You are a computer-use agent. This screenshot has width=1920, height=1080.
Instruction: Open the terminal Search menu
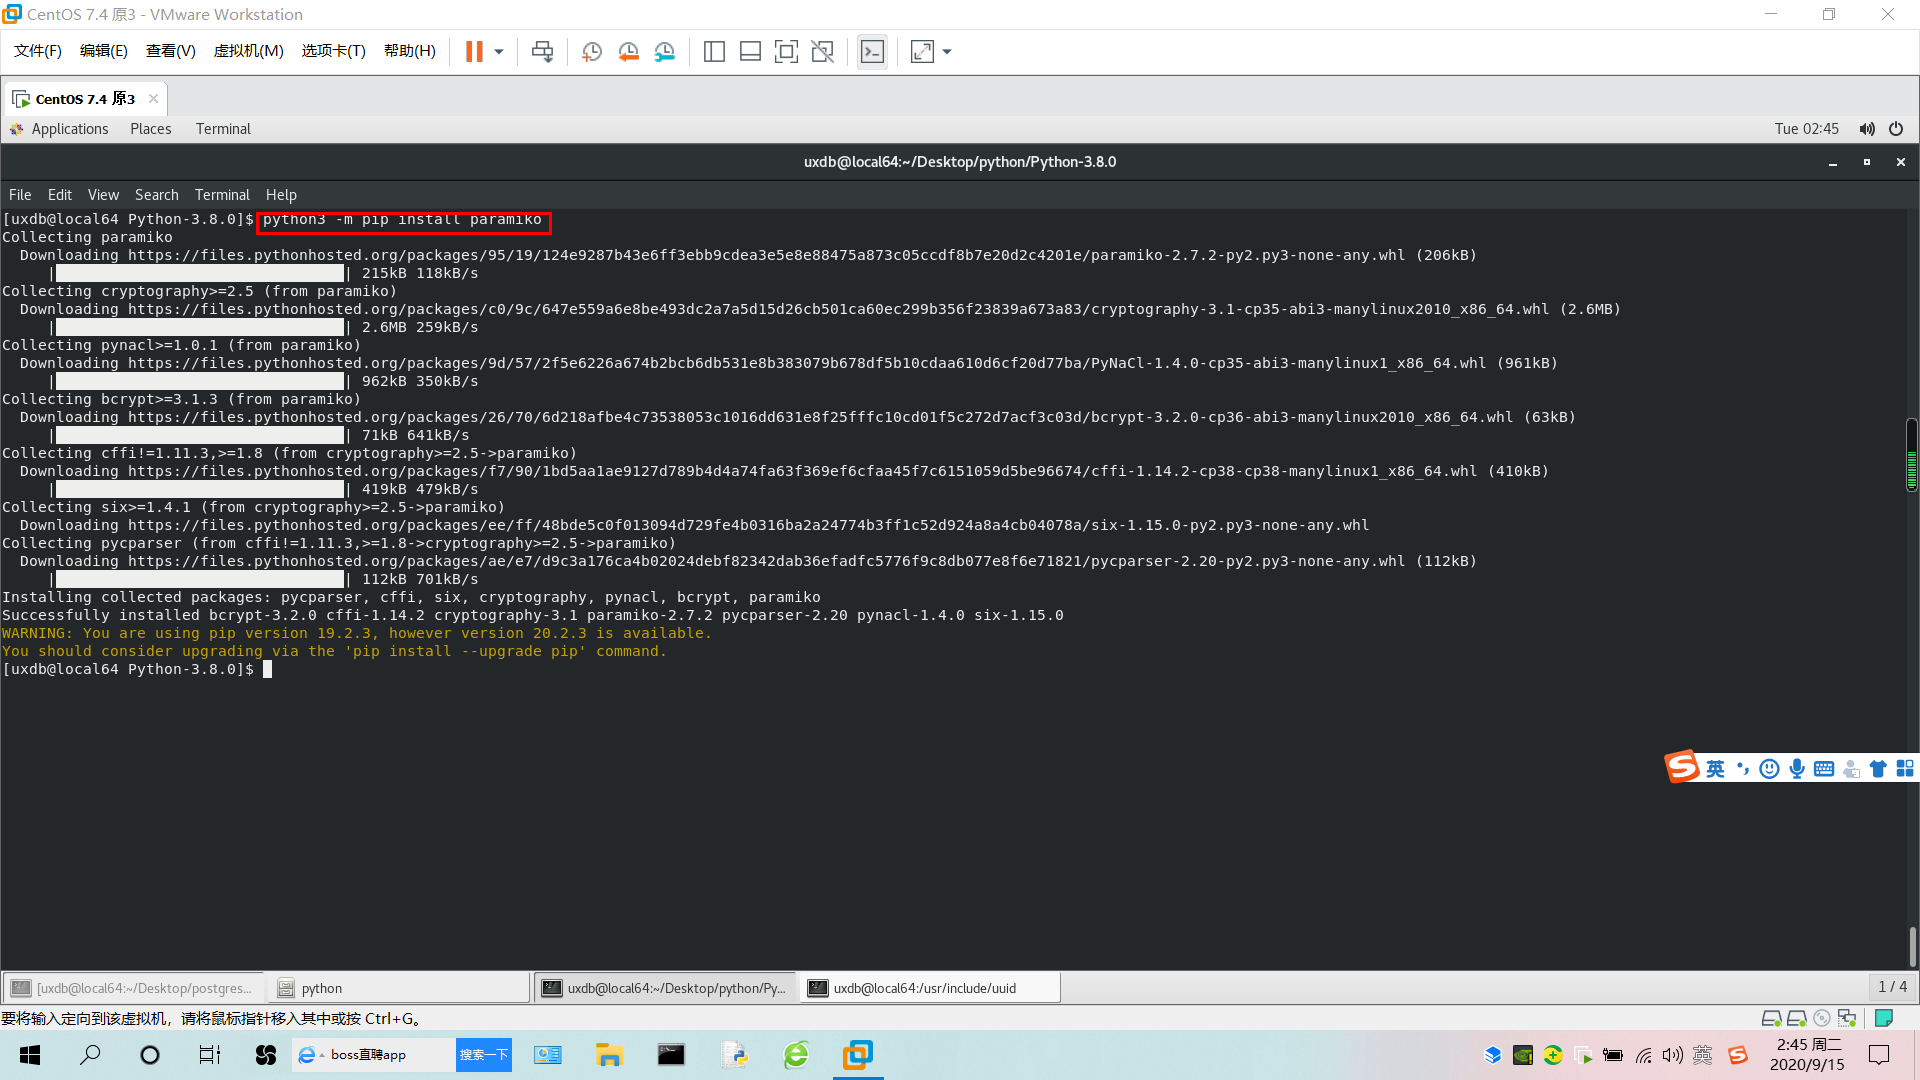click(x=157, y=195)
